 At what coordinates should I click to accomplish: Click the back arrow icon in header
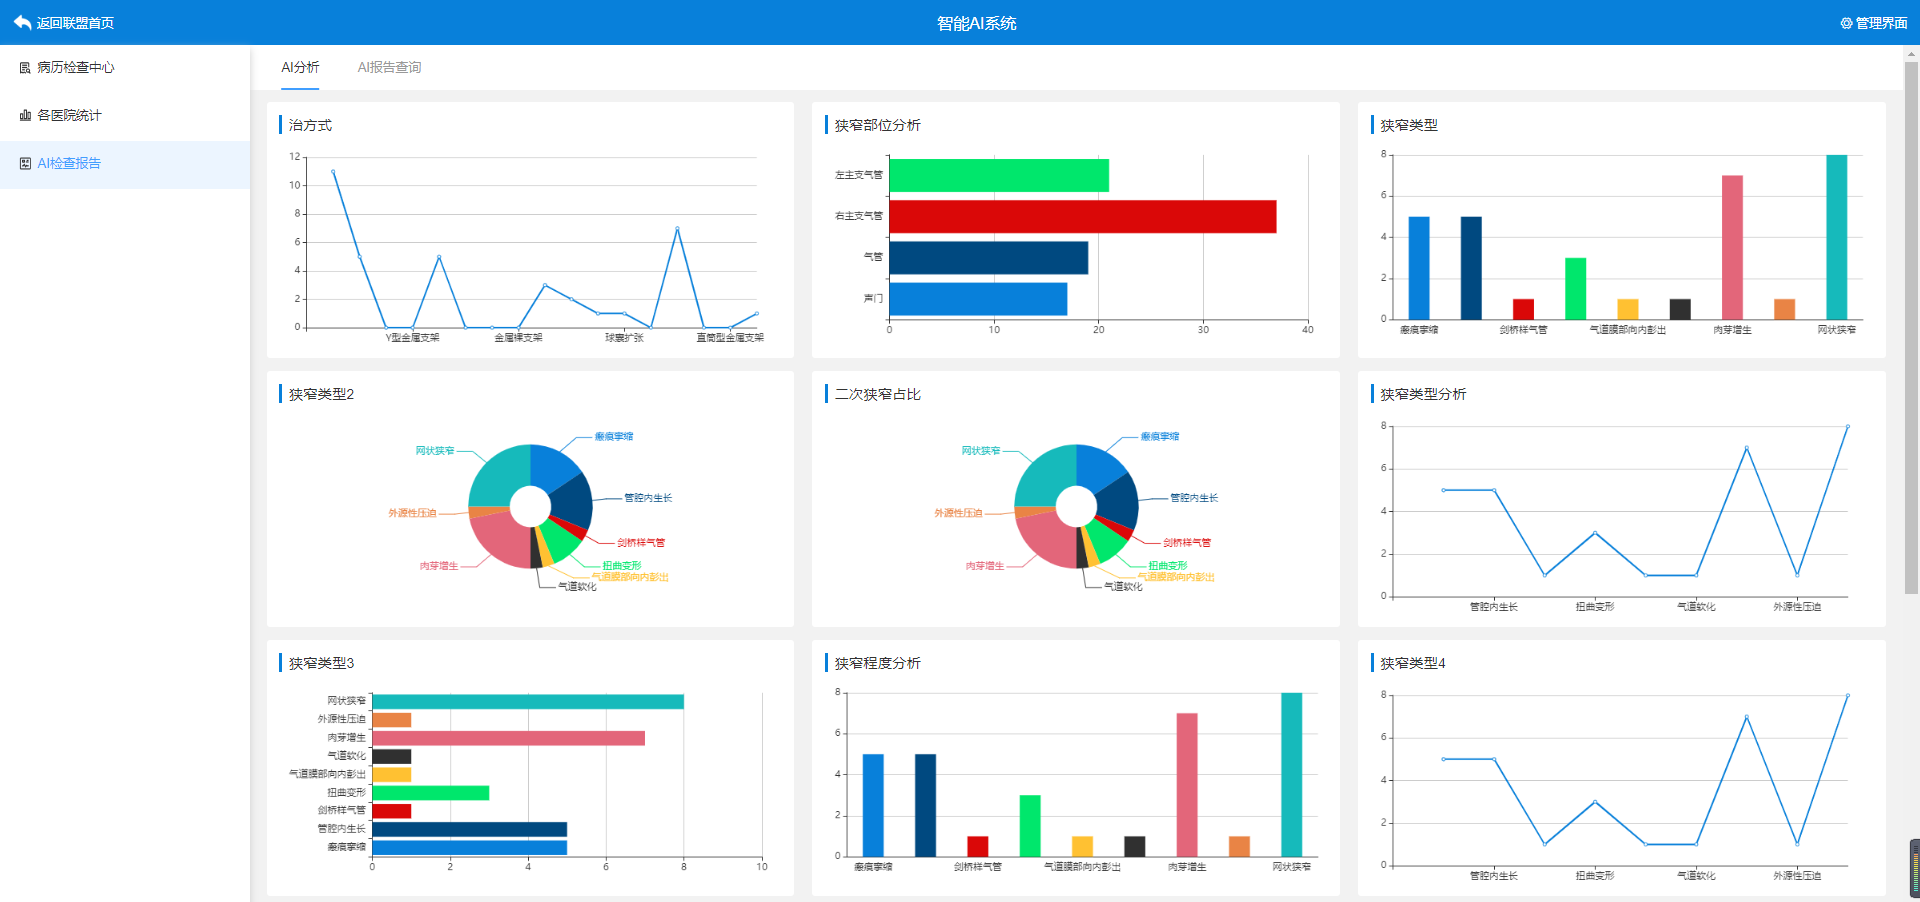point(22,22)
